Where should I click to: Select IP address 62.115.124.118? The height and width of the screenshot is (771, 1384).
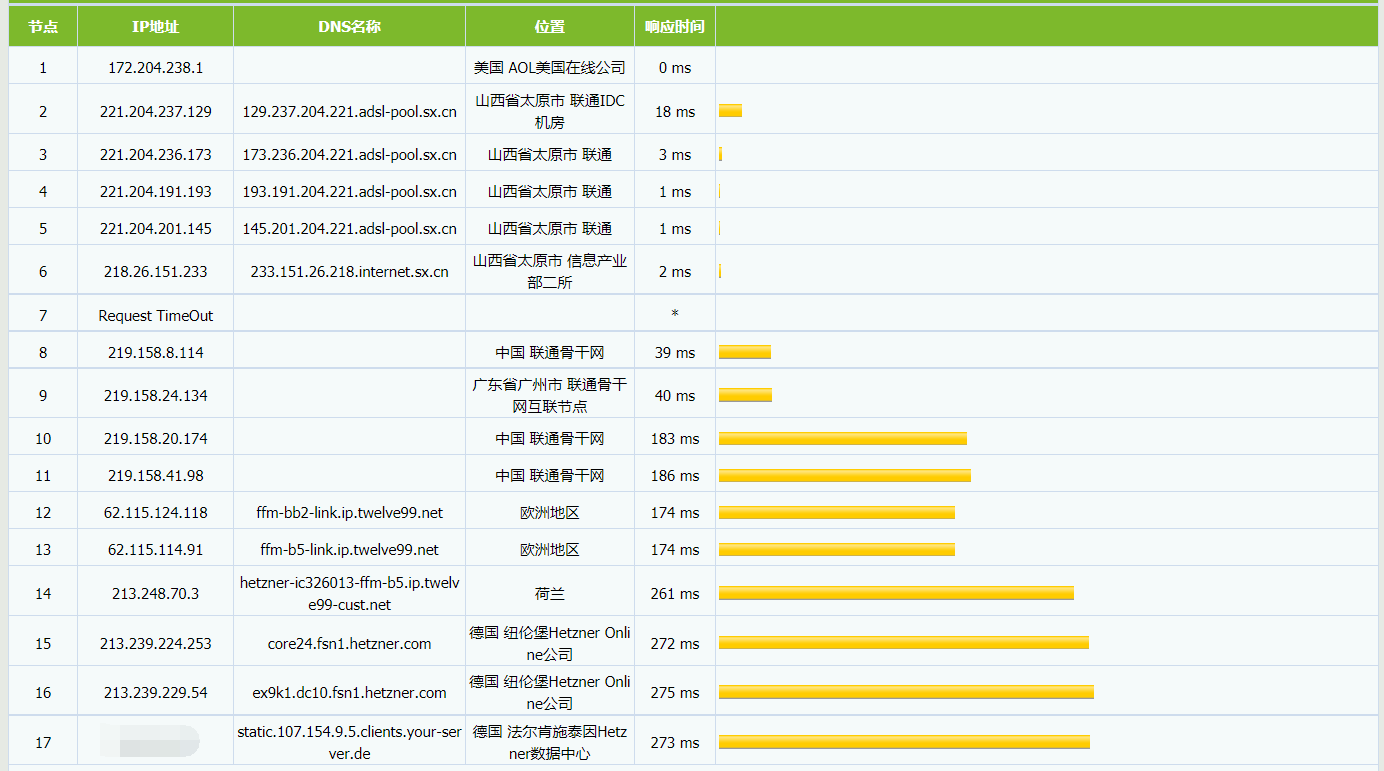coord(156,513)
